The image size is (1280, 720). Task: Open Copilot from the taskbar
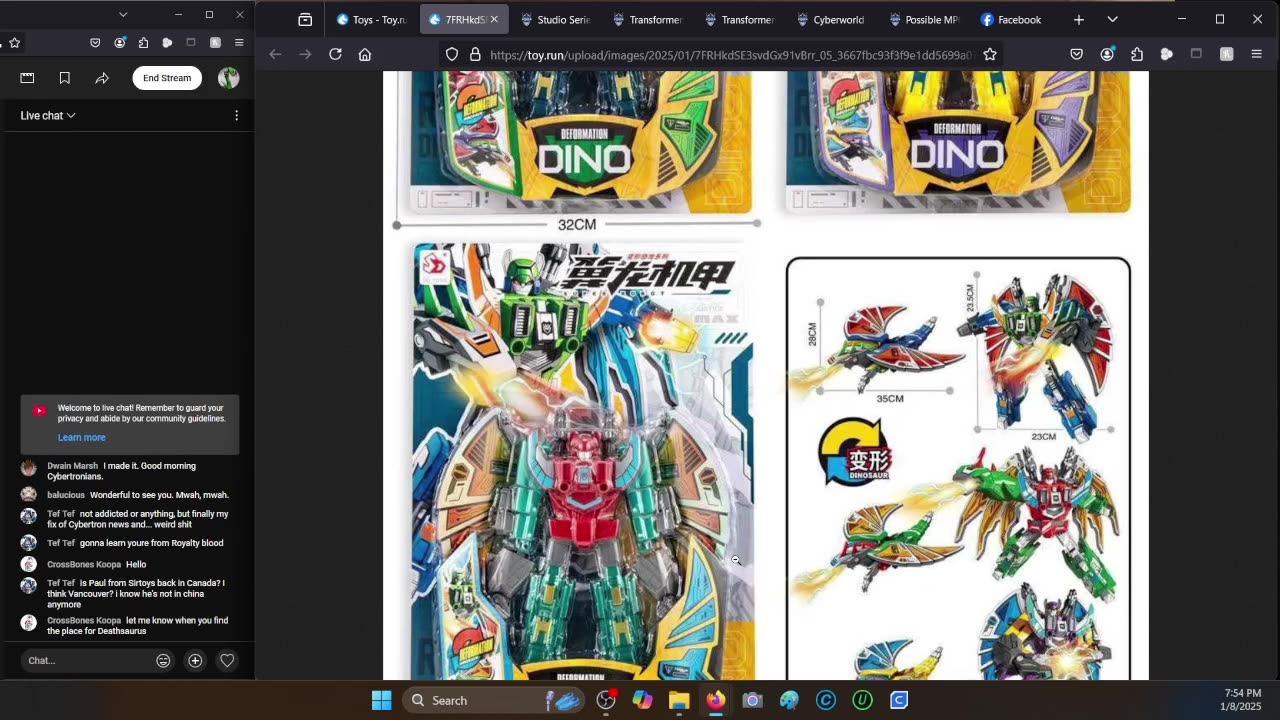(x=642, y=700)
